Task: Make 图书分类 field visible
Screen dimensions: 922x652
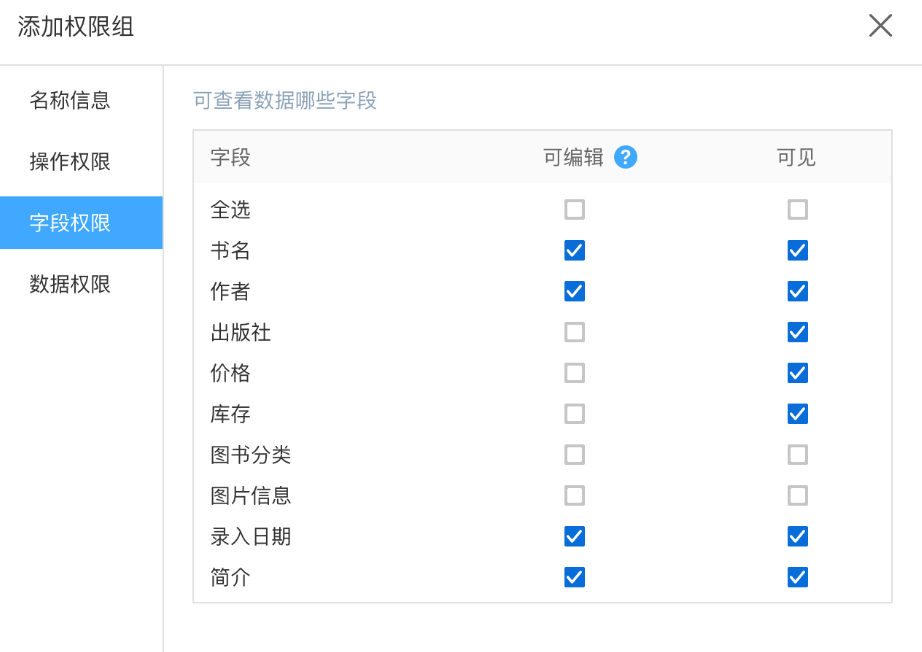Action: pyautogui.click(x=797, y=455)
